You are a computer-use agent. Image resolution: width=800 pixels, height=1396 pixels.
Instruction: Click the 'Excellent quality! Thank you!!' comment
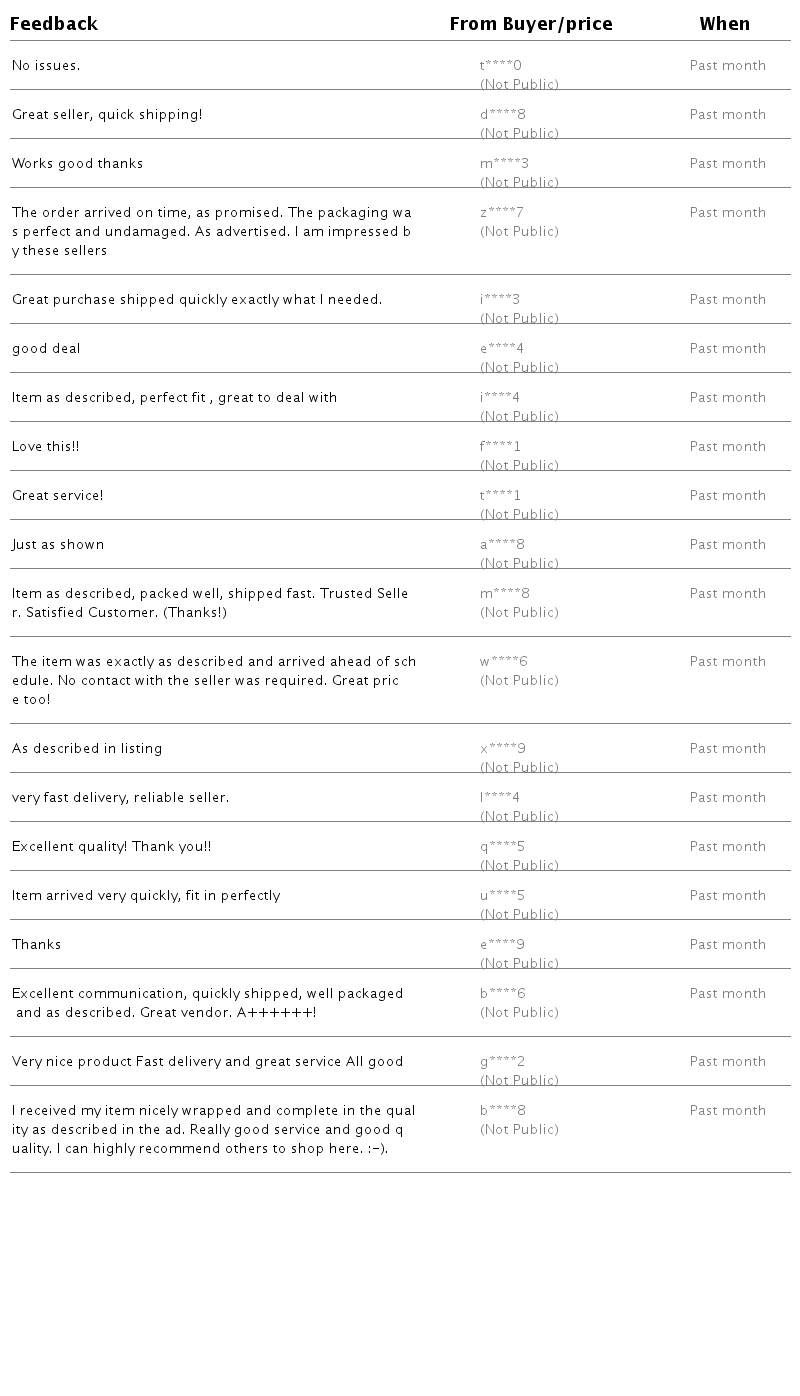point(111,847)
